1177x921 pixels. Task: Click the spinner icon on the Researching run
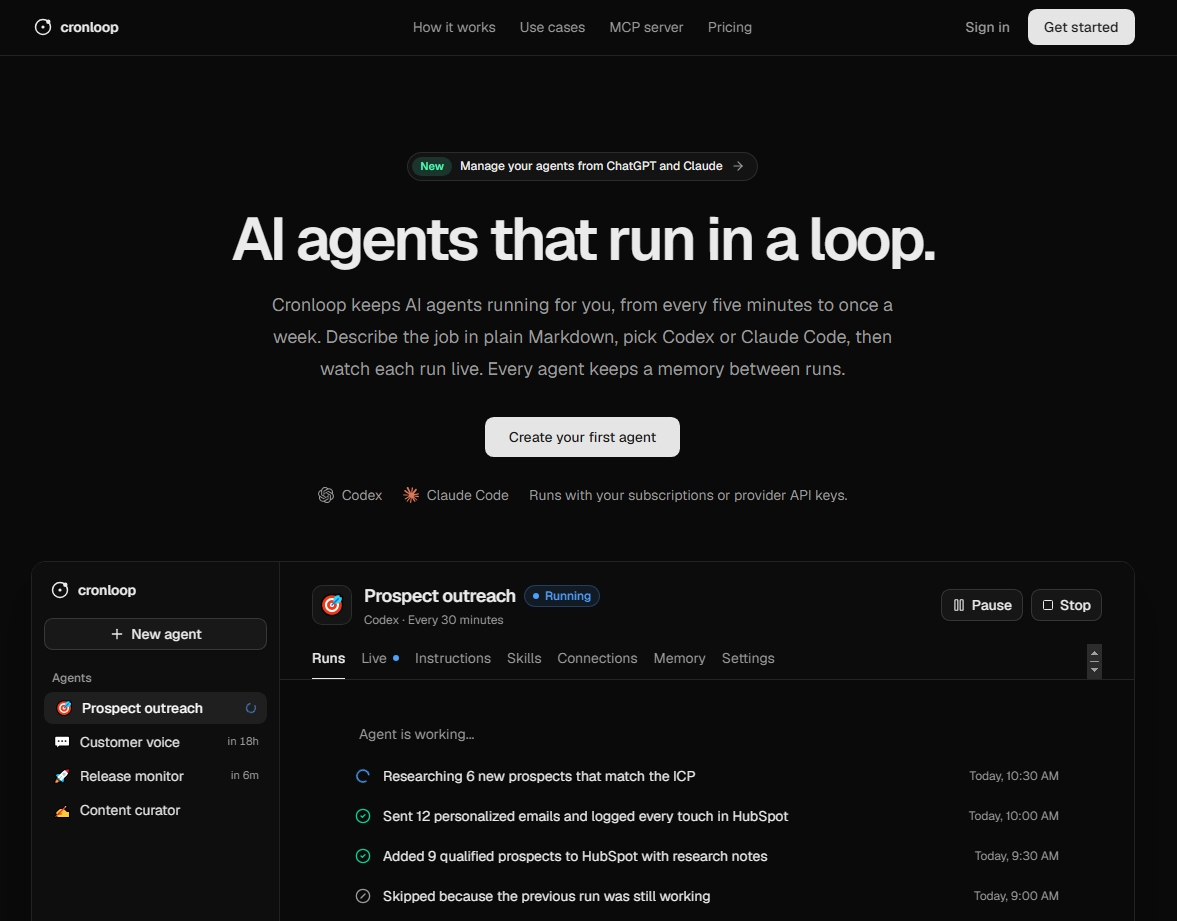click(x=363, y=776)
